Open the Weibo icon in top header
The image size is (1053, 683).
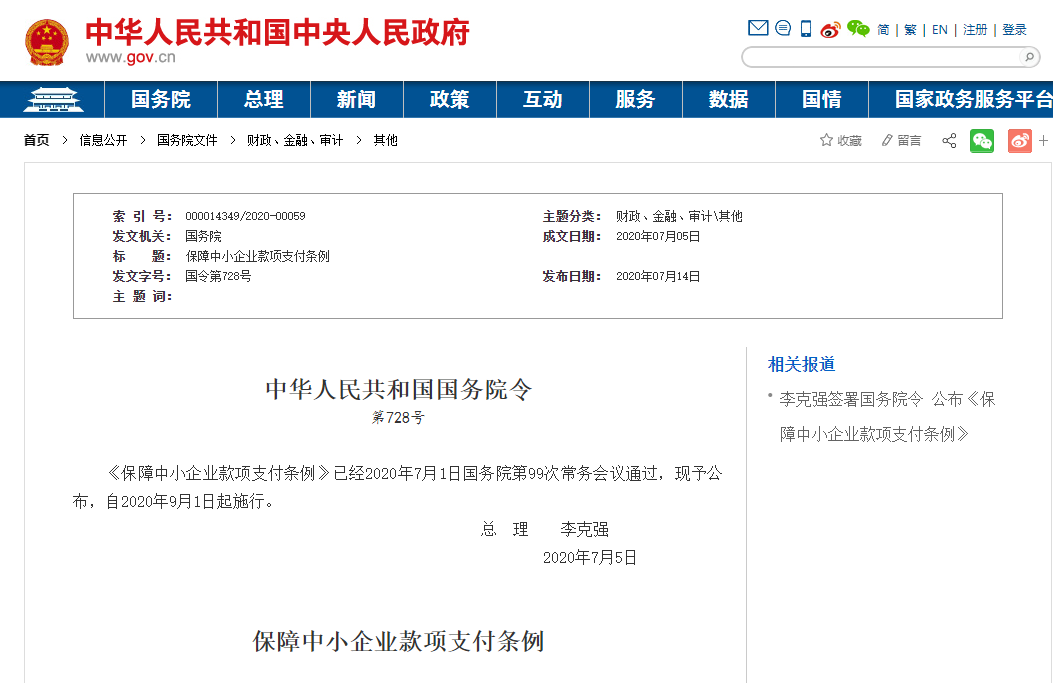point(831,30)
